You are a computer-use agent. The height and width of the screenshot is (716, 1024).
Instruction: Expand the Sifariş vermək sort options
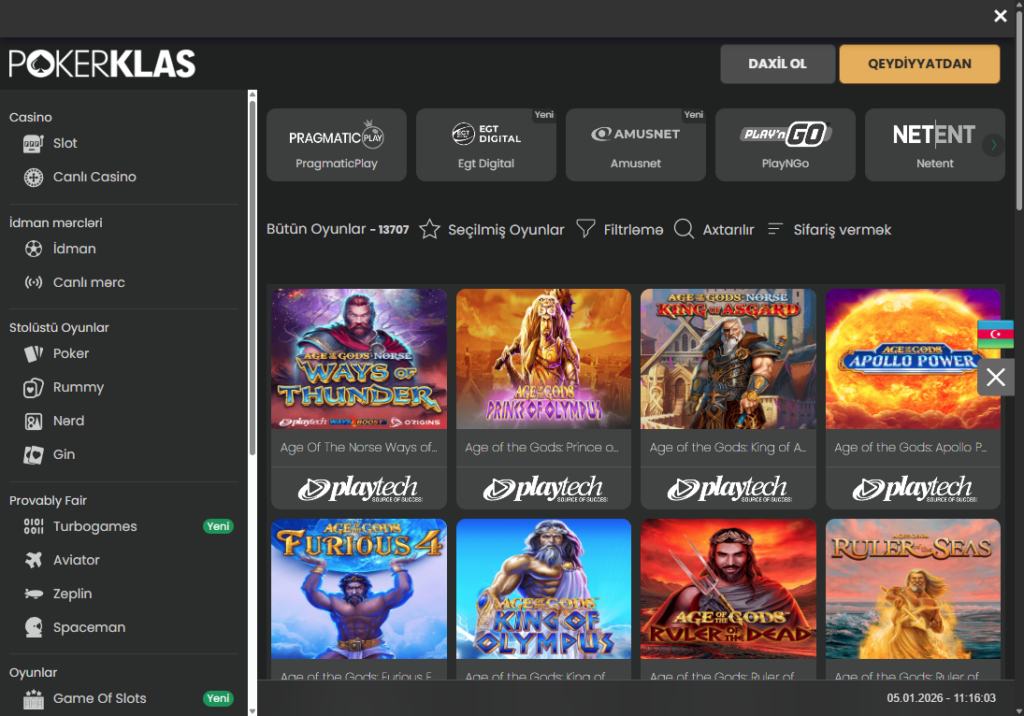(829, 230)
